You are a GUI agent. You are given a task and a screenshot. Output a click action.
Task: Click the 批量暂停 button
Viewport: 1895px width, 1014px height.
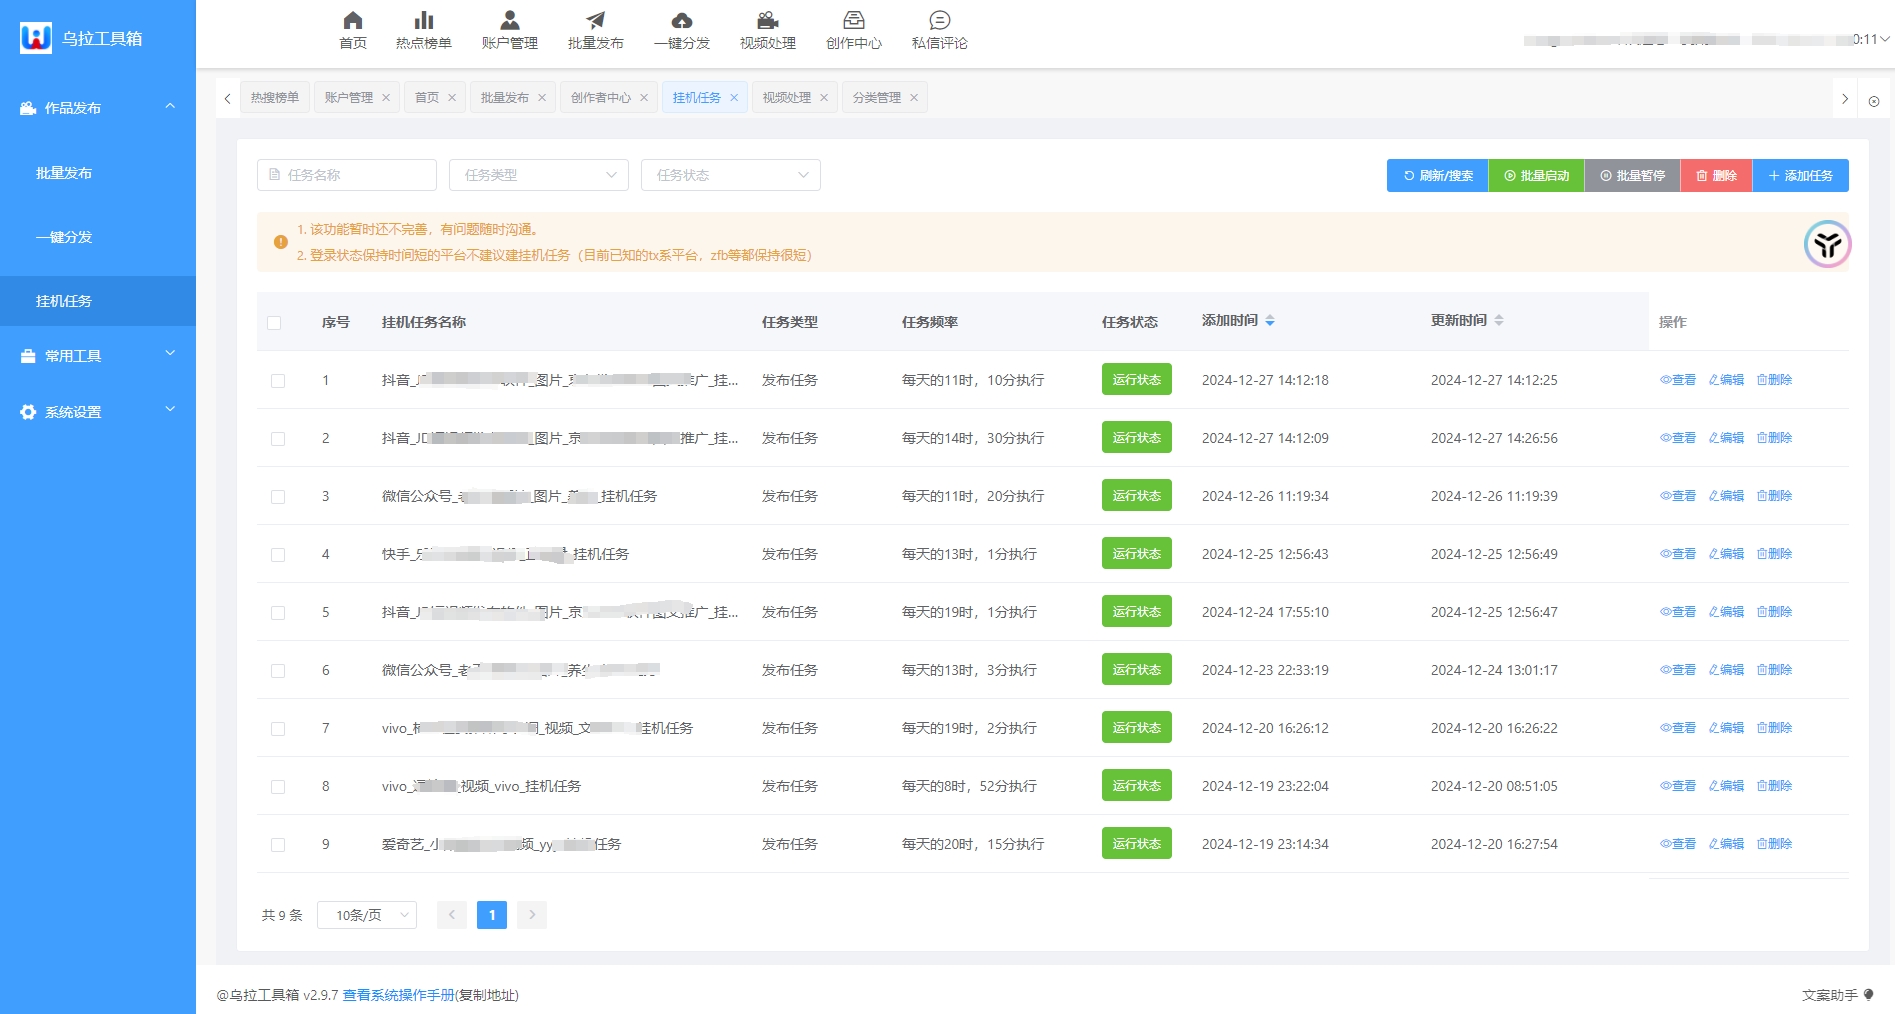(x=1633, y=175)
